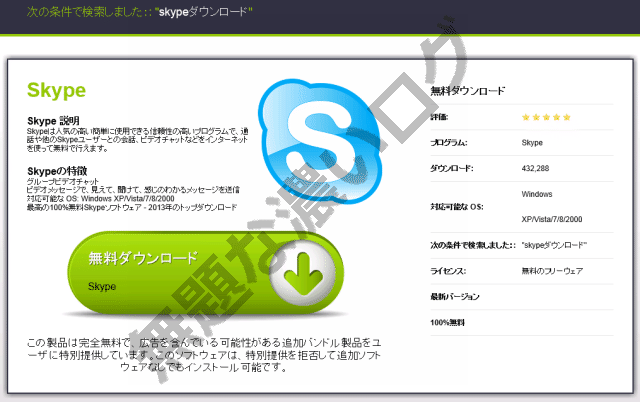Click the ビデオメッセージ feature line
The image size is (640, 402).
click(133, 190)
